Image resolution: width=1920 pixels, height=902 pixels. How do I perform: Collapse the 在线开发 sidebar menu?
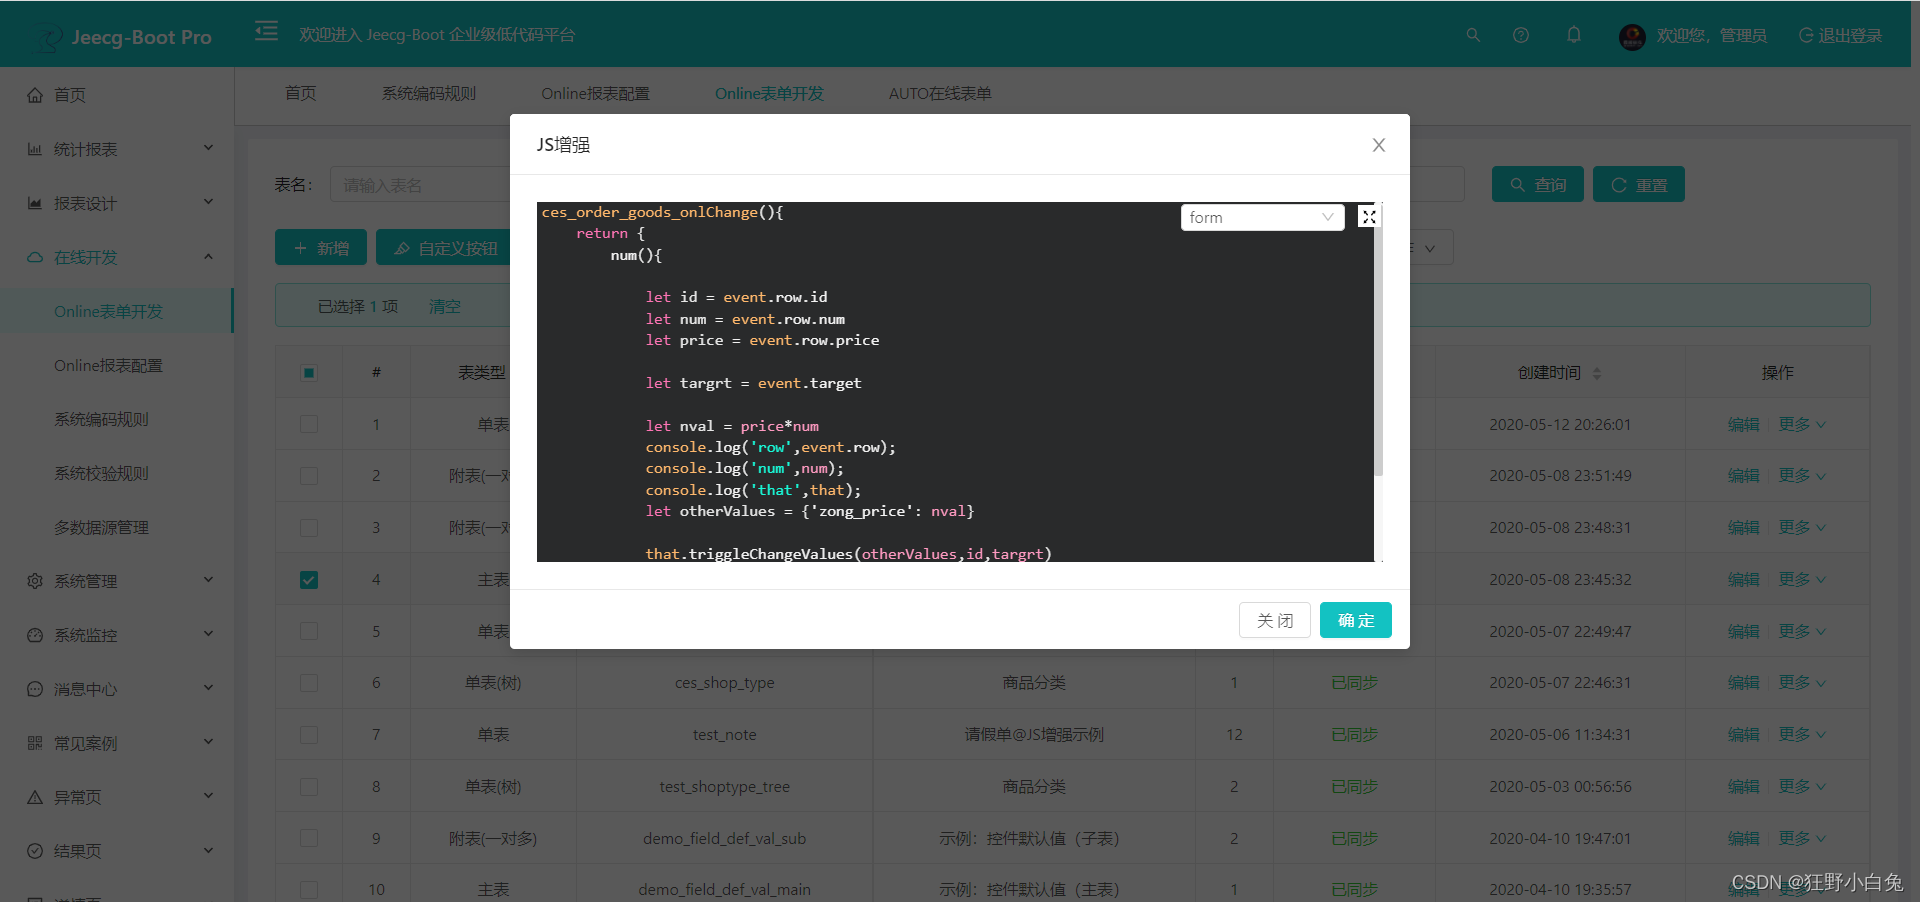point(117,257)
